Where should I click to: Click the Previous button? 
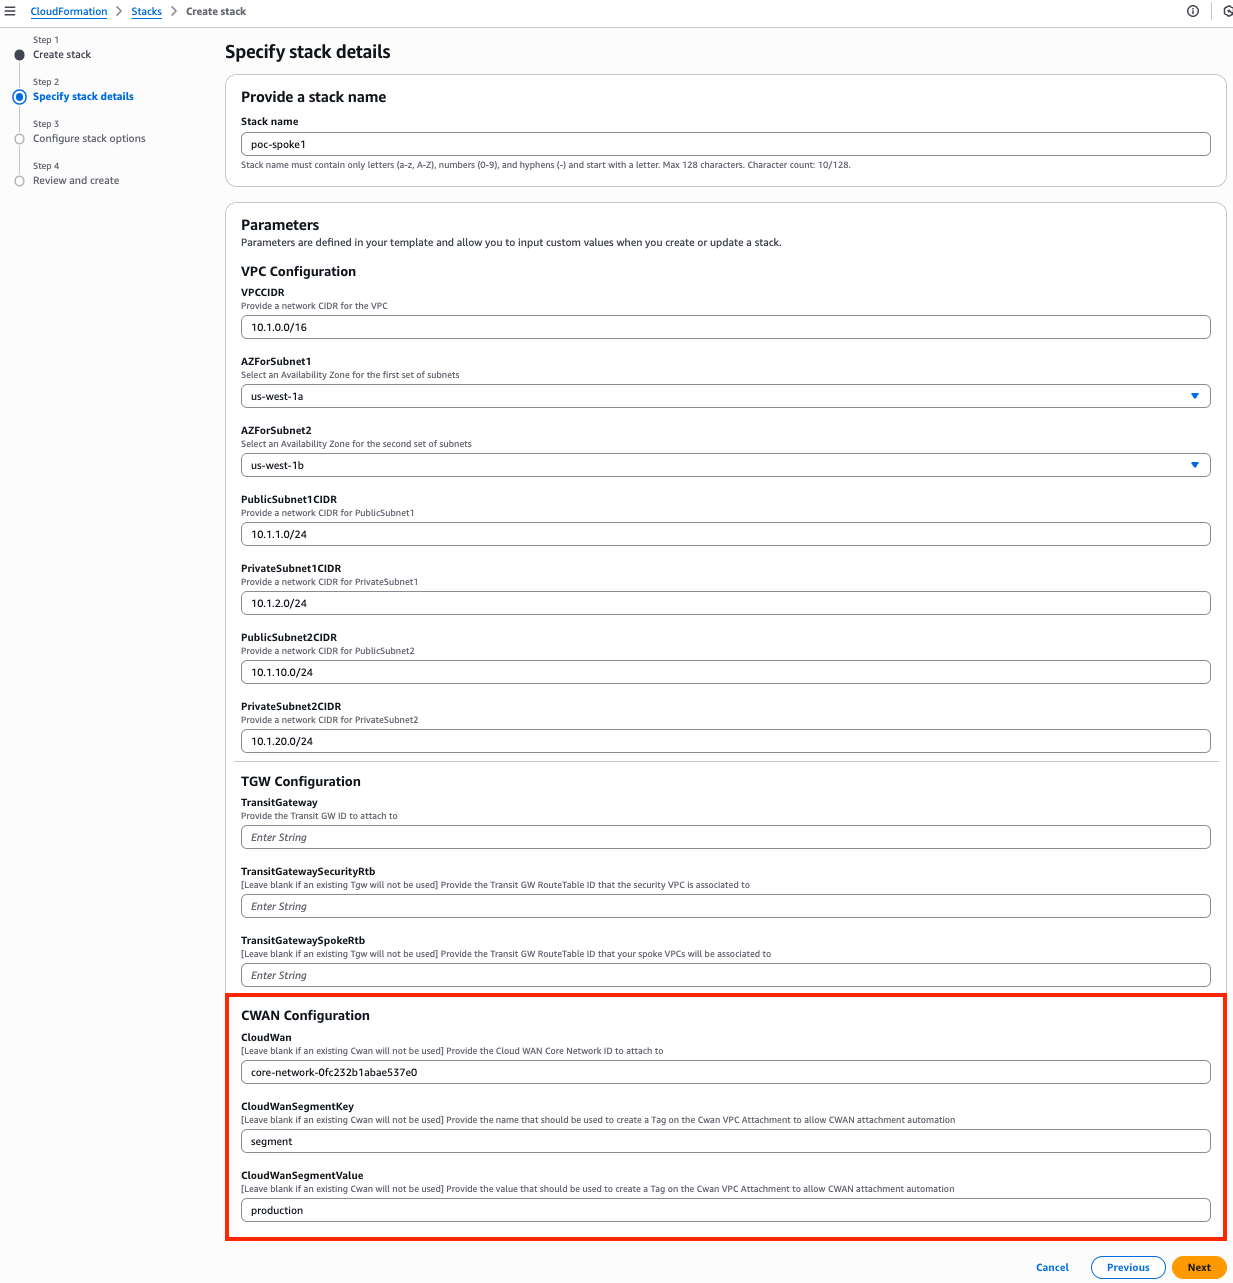coord(1127,1267)
